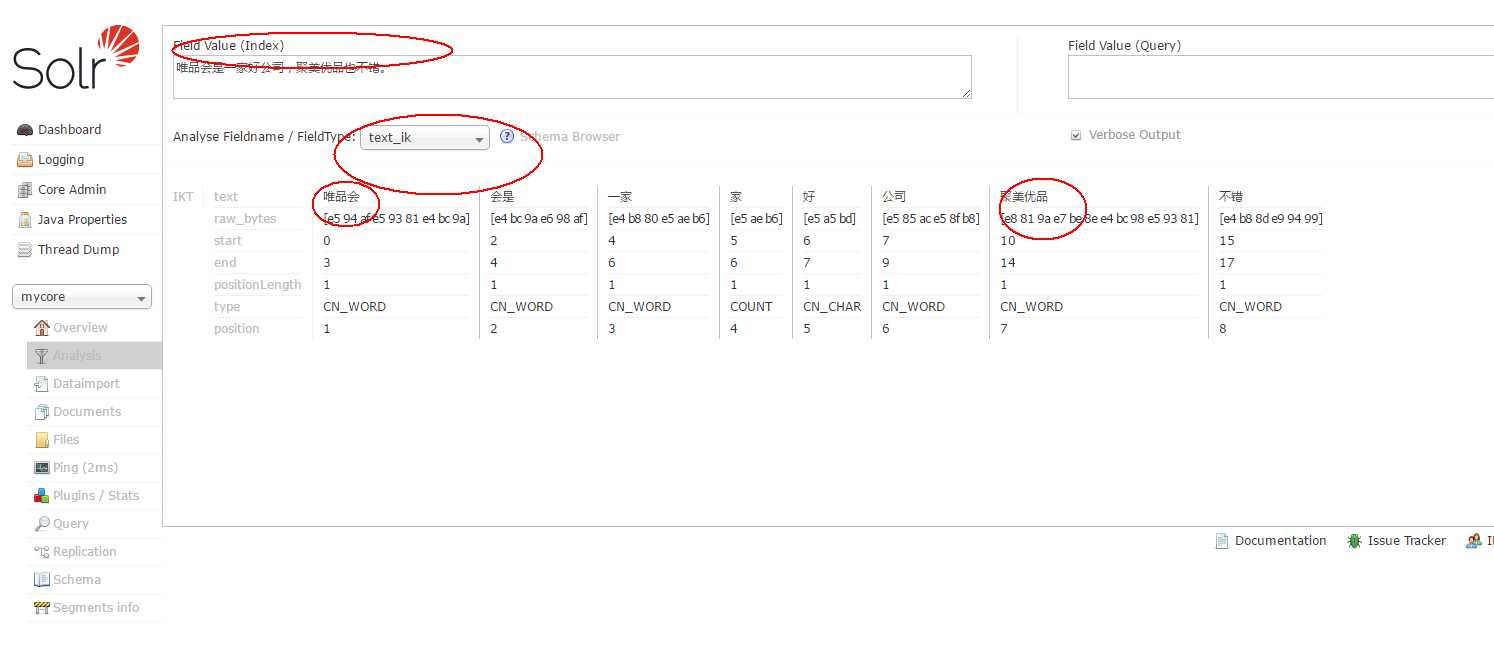Open the Dashboard icon in sidebar
1494x653 pixels.
click(x=25, y=130)
